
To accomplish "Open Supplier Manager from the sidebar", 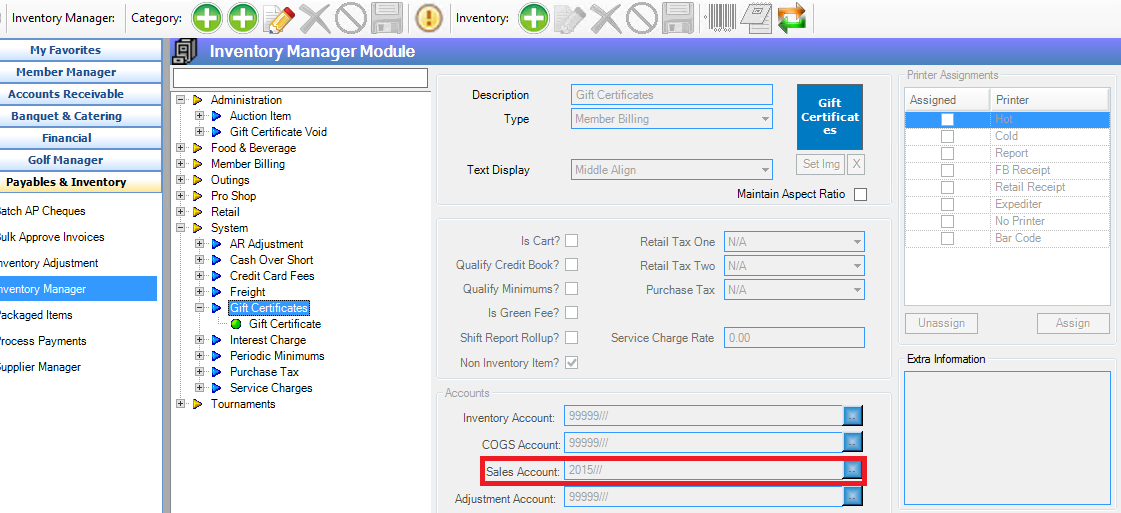I will [40, 367].
